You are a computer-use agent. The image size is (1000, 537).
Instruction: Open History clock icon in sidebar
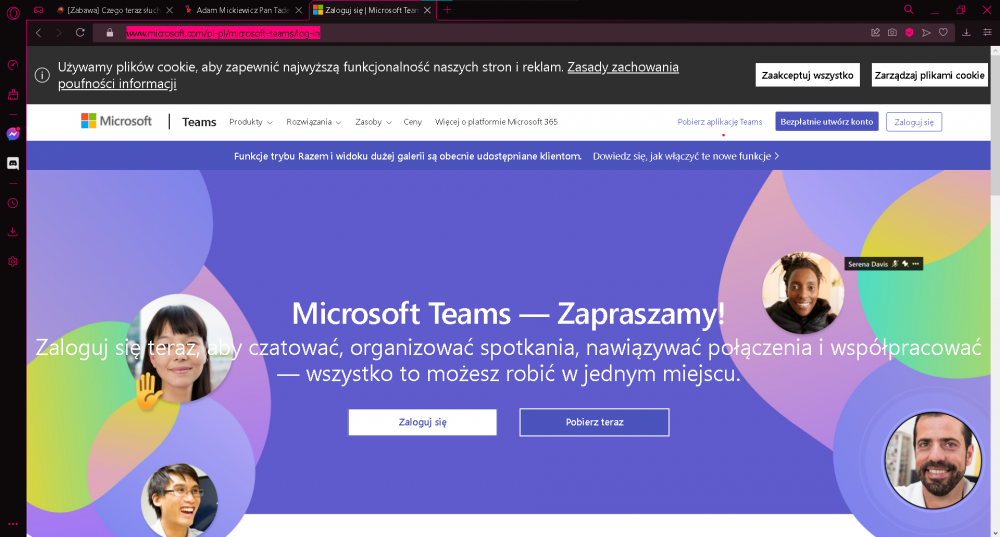point(13,203)
